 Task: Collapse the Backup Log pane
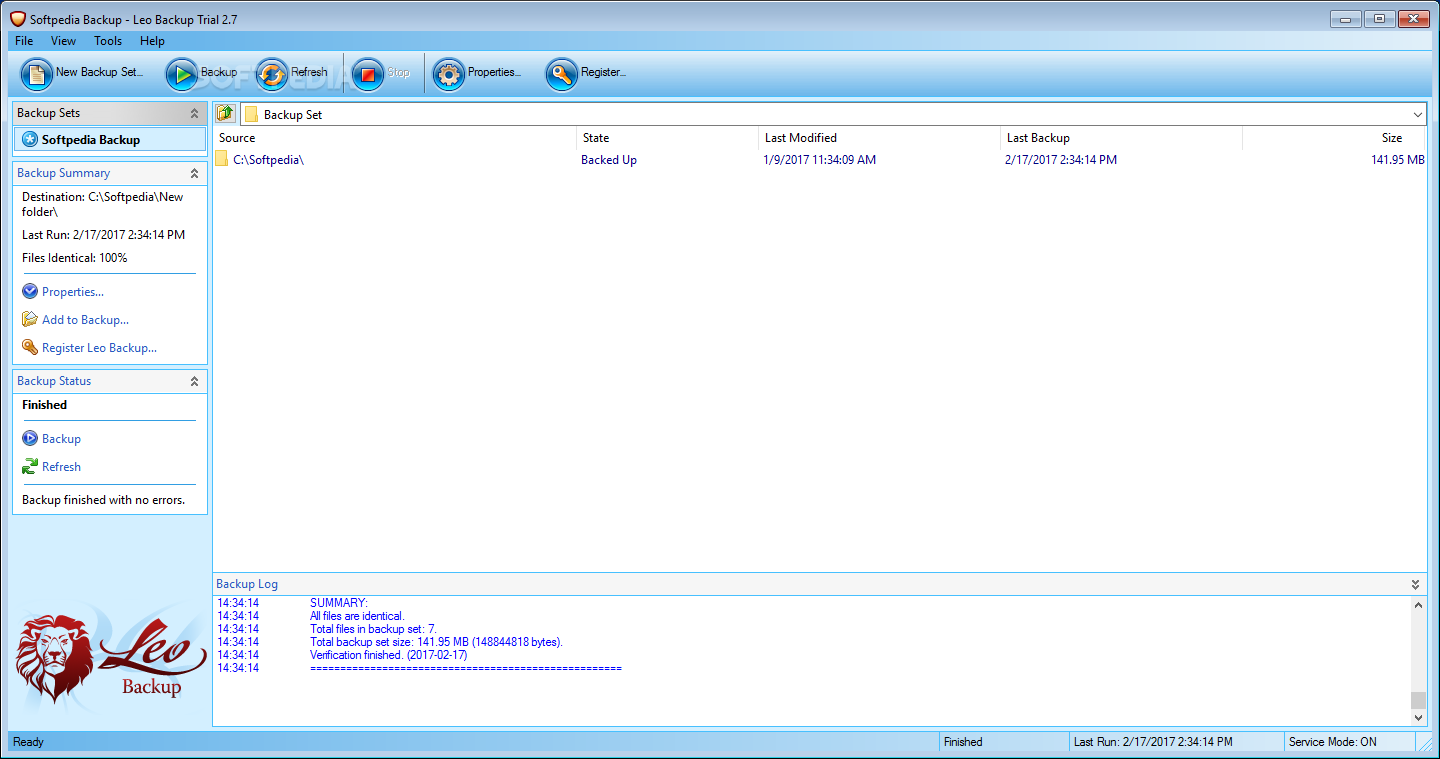point(1416,584)
